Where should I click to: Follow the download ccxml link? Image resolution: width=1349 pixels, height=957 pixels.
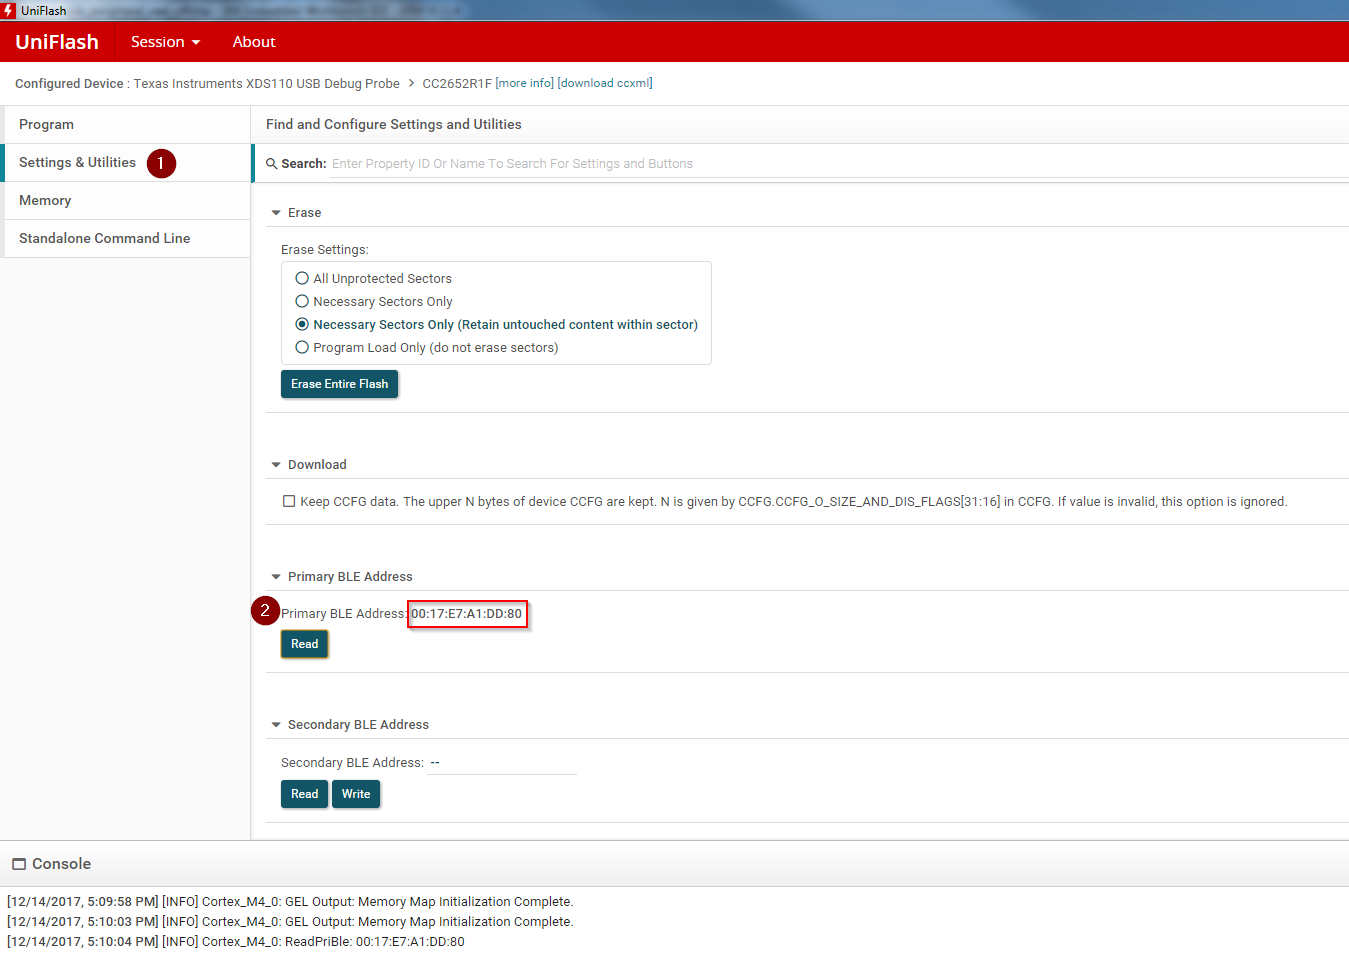coord(604,84)
